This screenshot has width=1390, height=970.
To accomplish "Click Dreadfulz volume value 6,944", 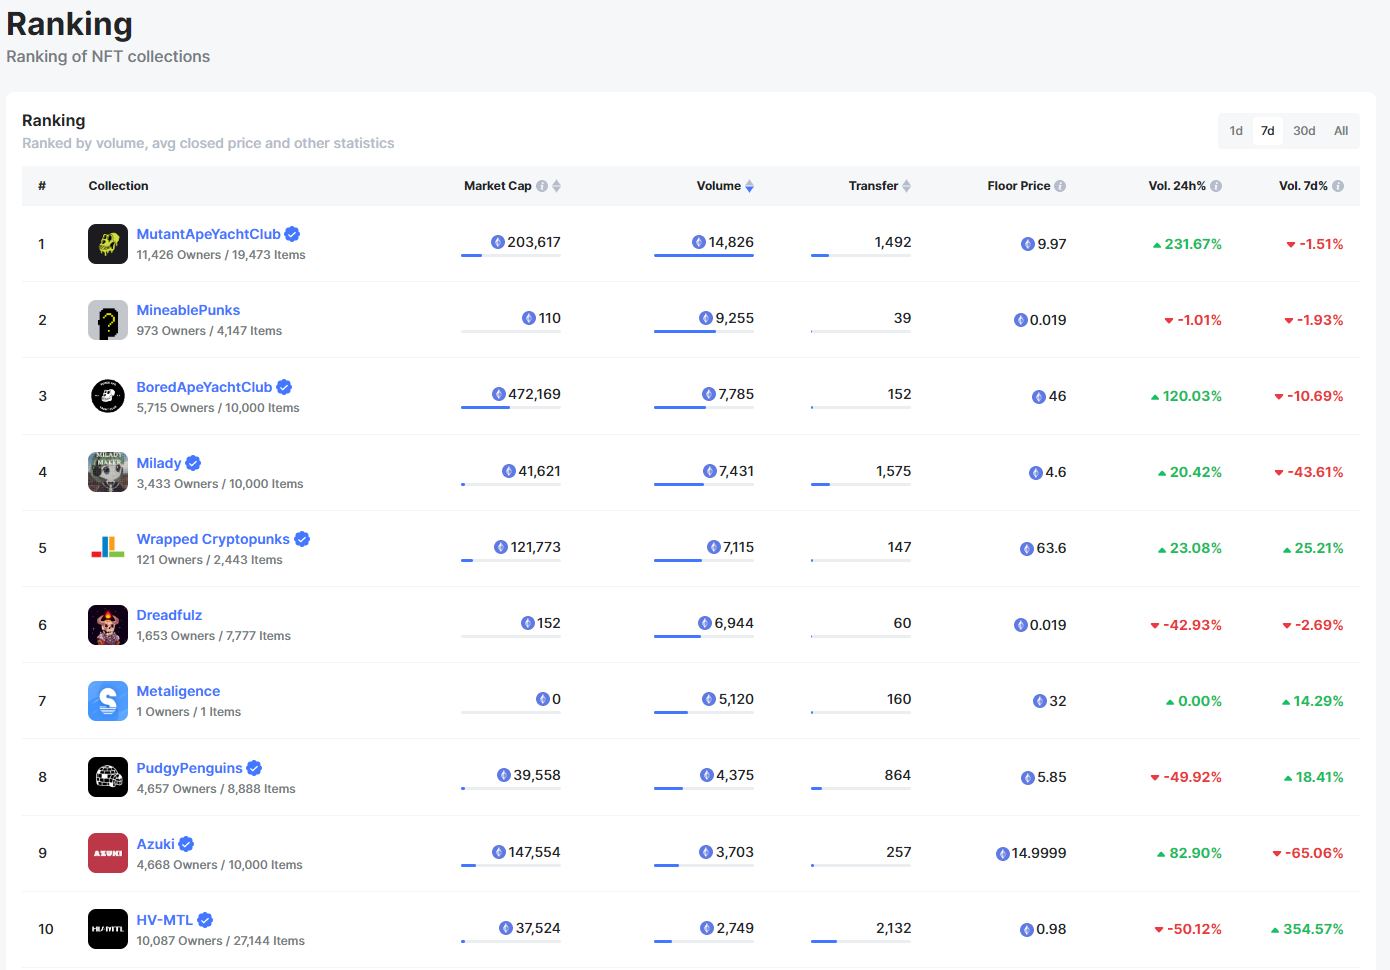I will coord(726,623).
